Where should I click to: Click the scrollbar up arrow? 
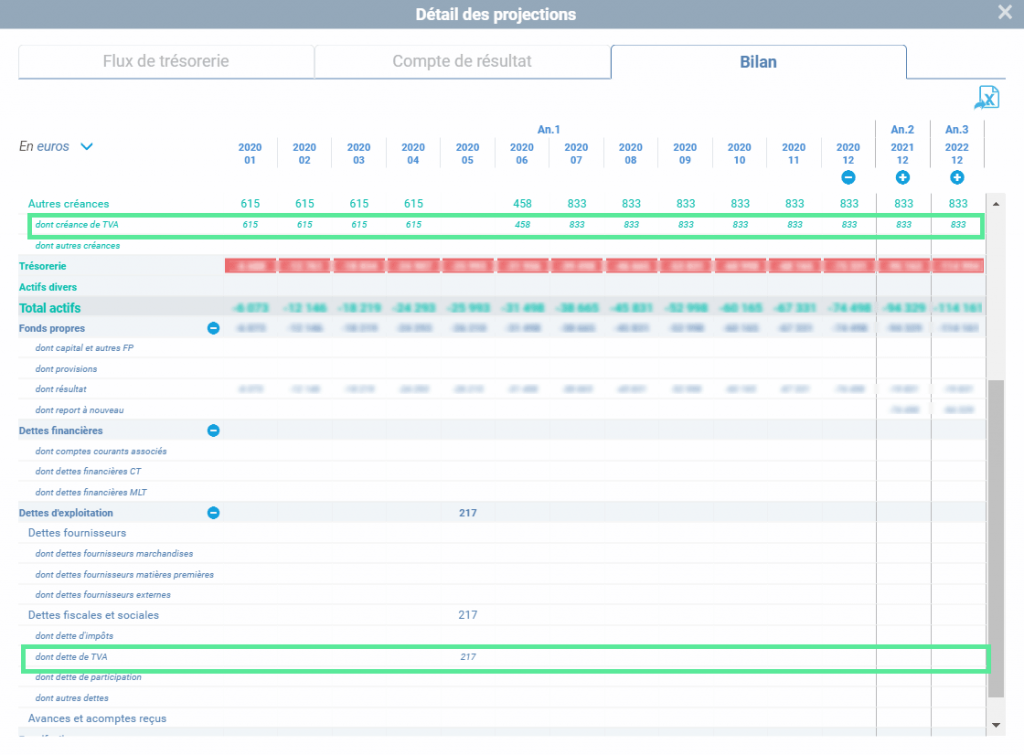pos(996,204)
